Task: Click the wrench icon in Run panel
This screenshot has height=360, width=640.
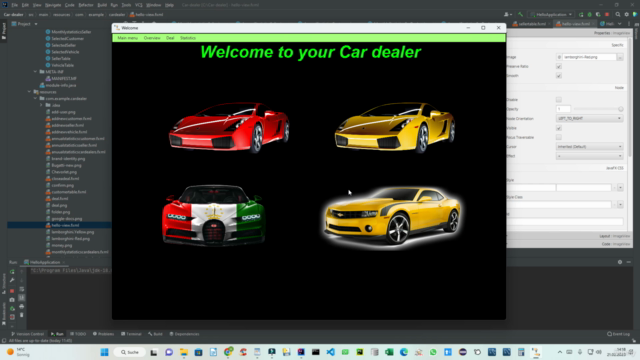Action: coord(12,280)
